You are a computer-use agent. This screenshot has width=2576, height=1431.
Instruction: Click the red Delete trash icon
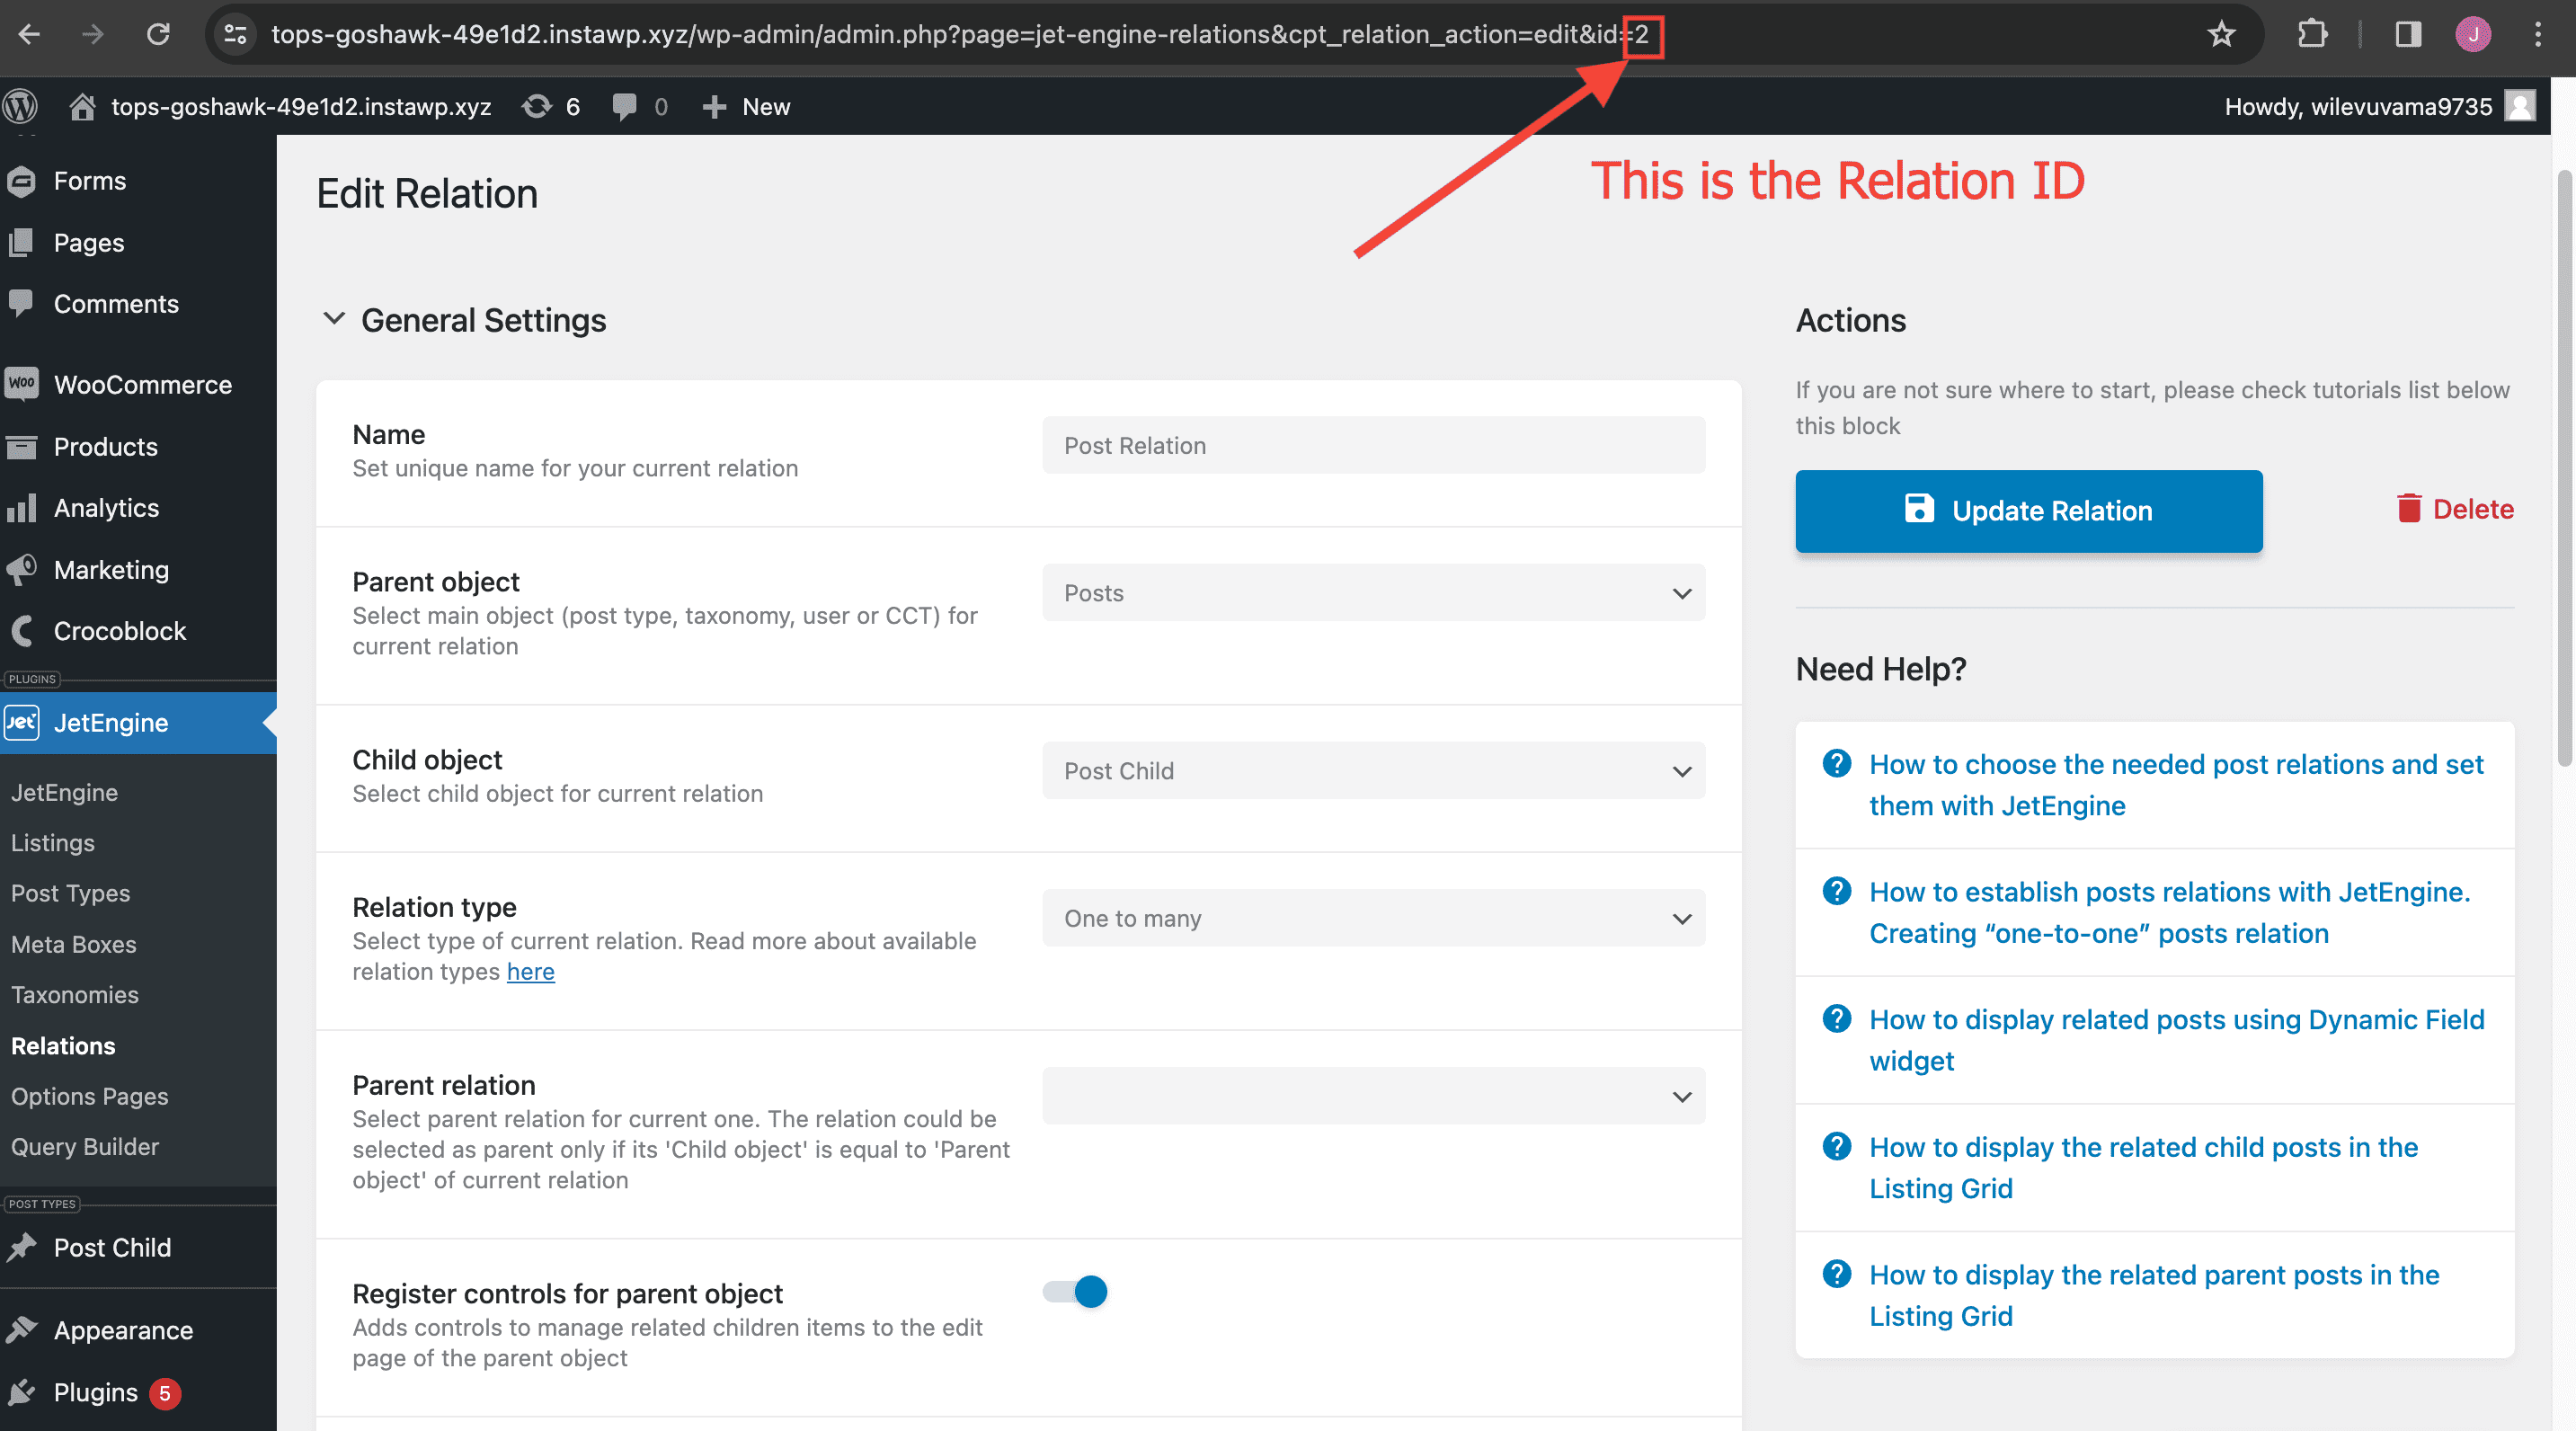(2408, 509)
